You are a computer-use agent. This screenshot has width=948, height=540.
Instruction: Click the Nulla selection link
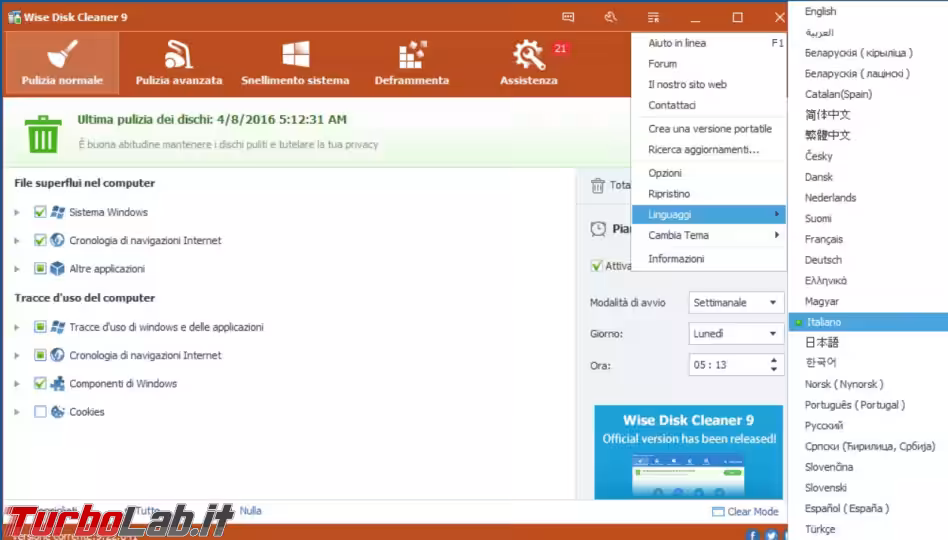pyautogui.click(x=250, y=510)
